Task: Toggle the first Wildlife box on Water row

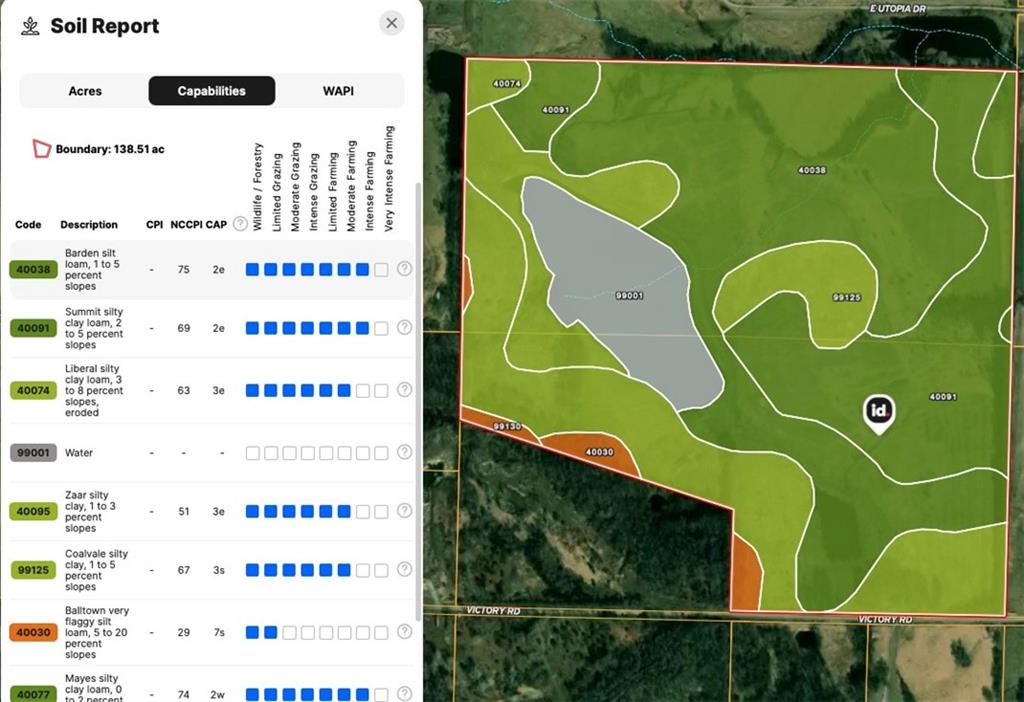Action: (253, 453)
